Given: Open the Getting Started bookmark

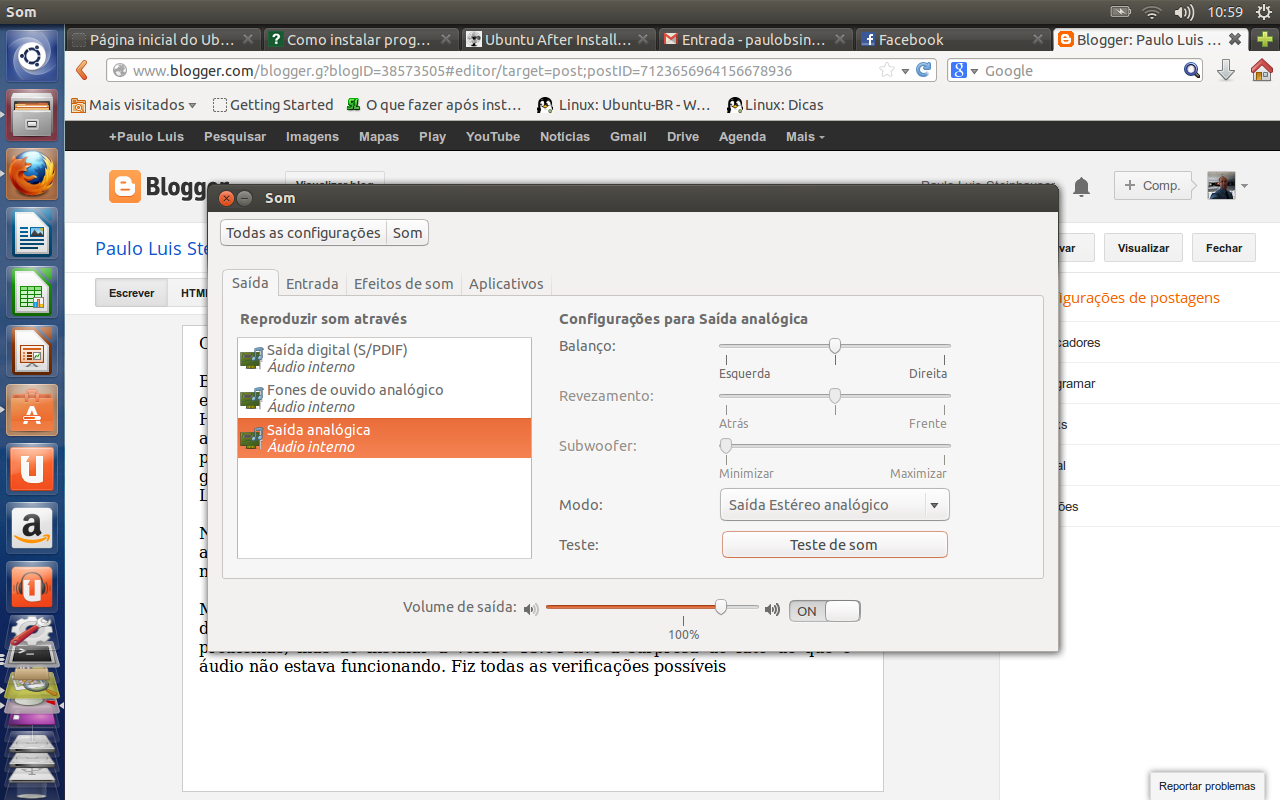Looking at the screenshot, I should (x=273, y=105).
